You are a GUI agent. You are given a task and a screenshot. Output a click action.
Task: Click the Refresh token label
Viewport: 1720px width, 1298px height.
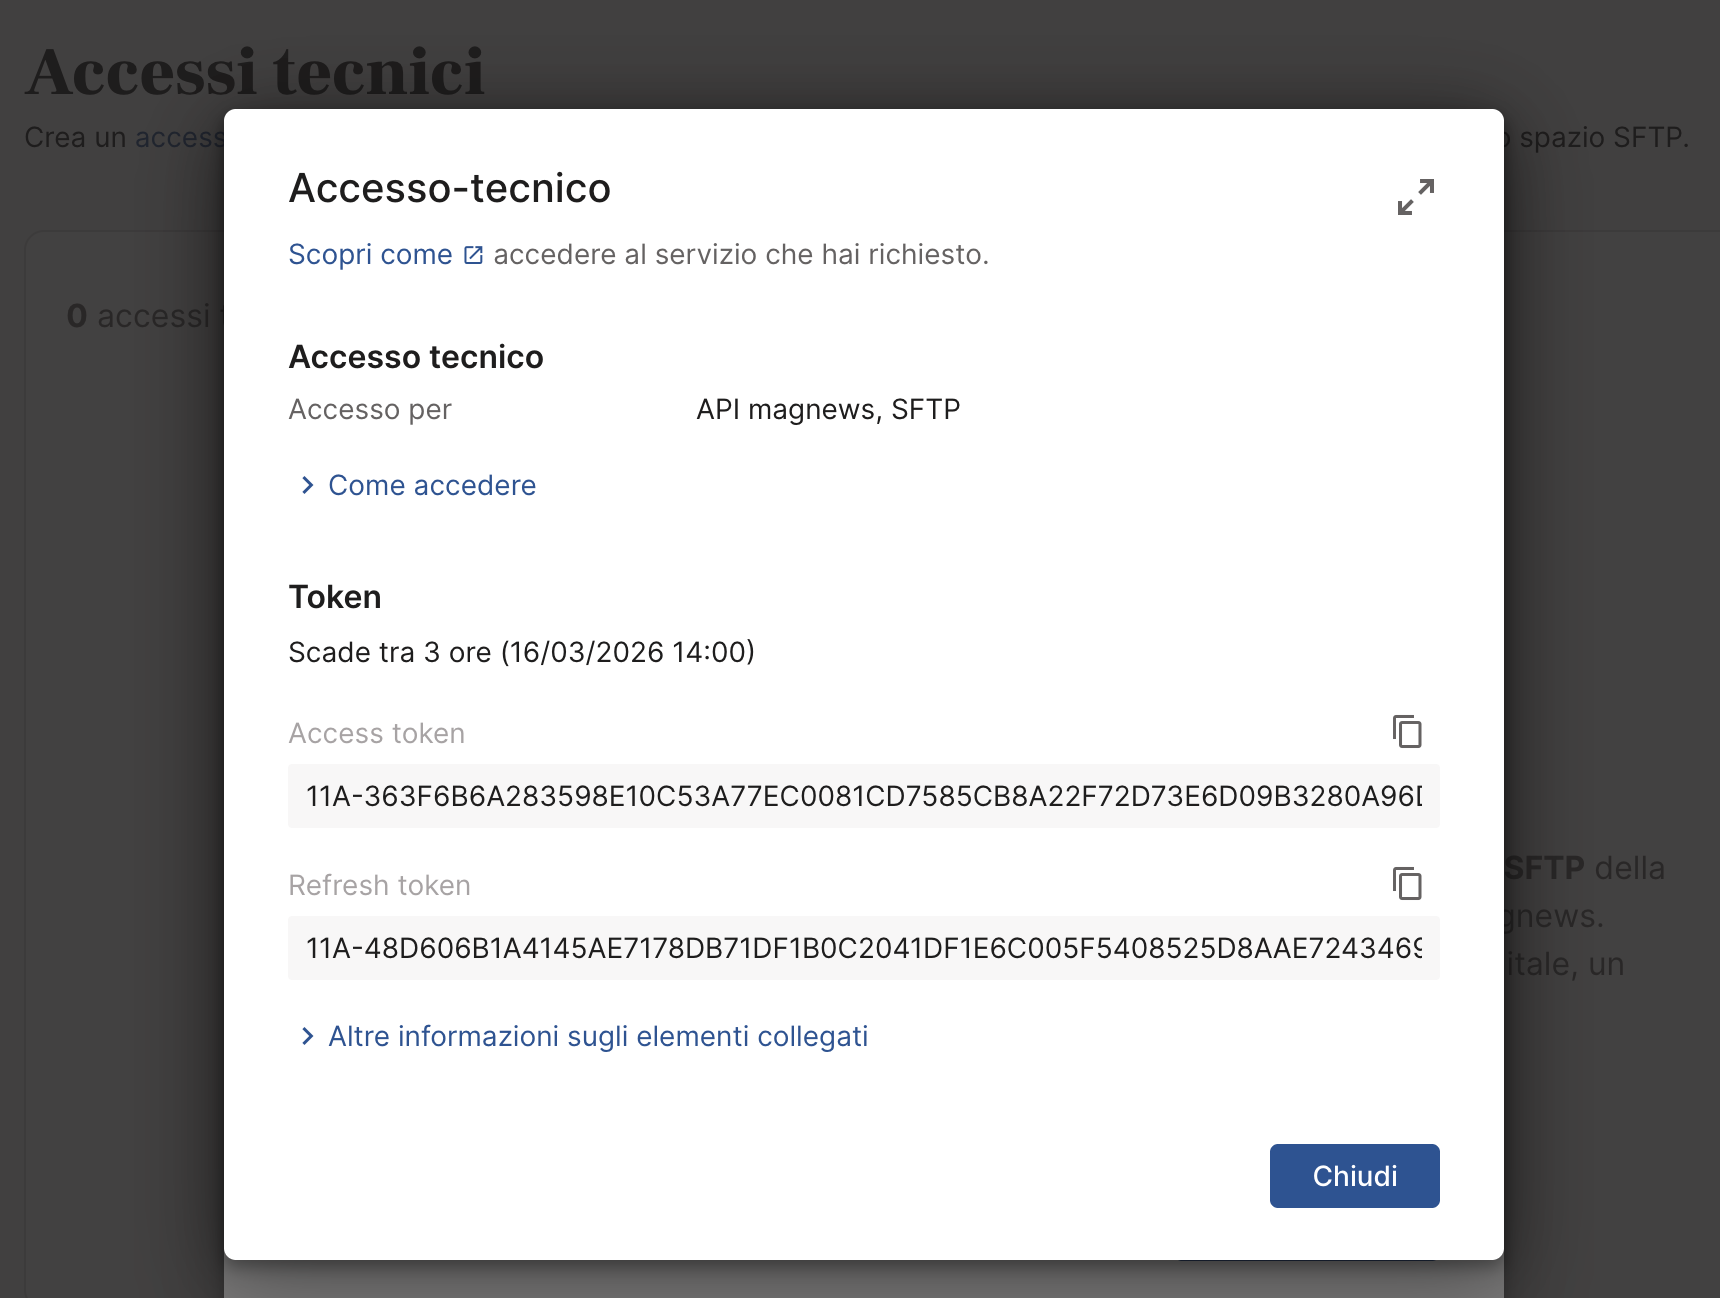pos(379,886)
